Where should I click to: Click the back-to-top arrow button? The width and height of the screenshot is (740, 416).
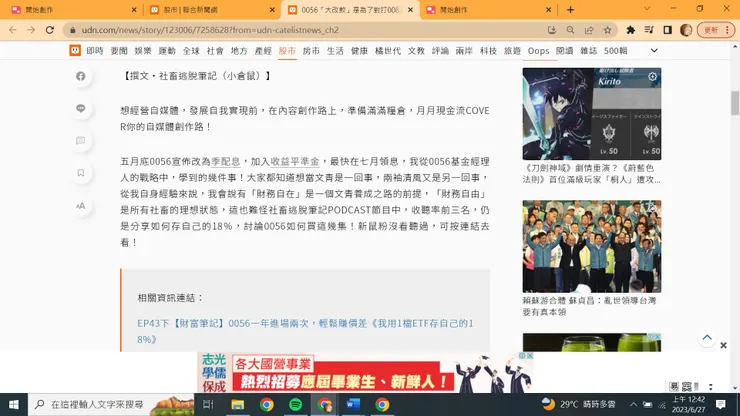tap(706, 337)
